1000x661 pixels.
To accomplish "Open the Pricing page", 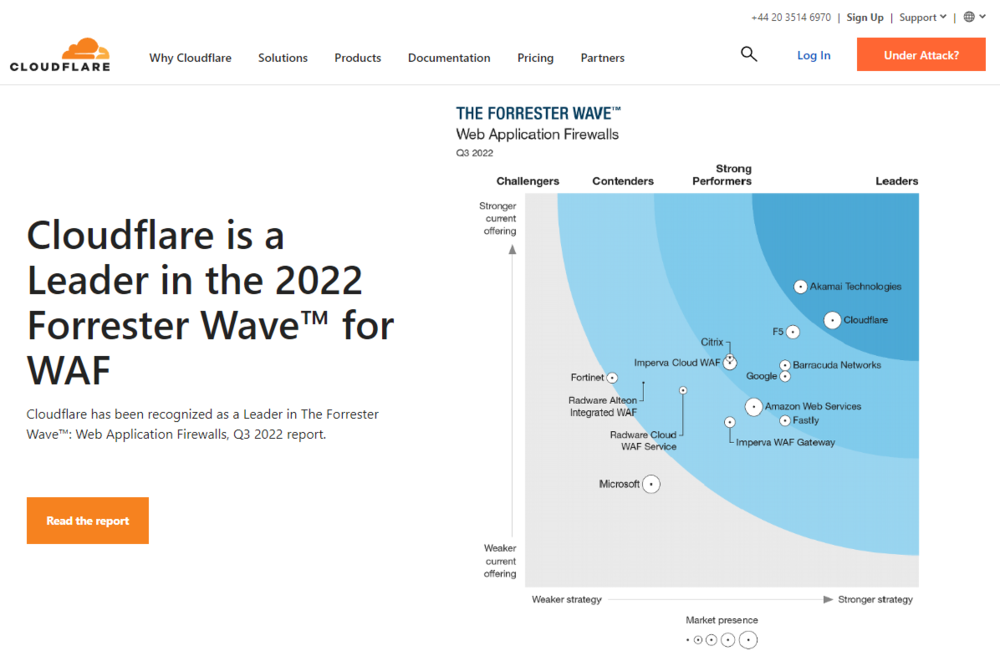I will [535, 57].
